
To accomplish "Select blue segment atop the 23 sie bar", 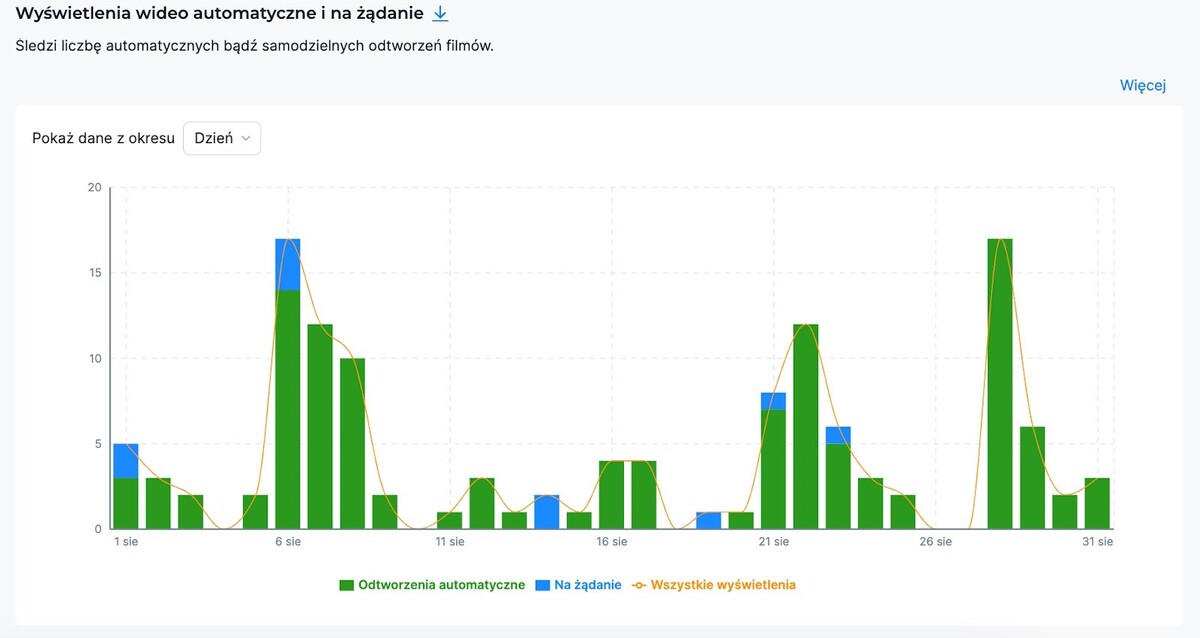I will [838, 435].
